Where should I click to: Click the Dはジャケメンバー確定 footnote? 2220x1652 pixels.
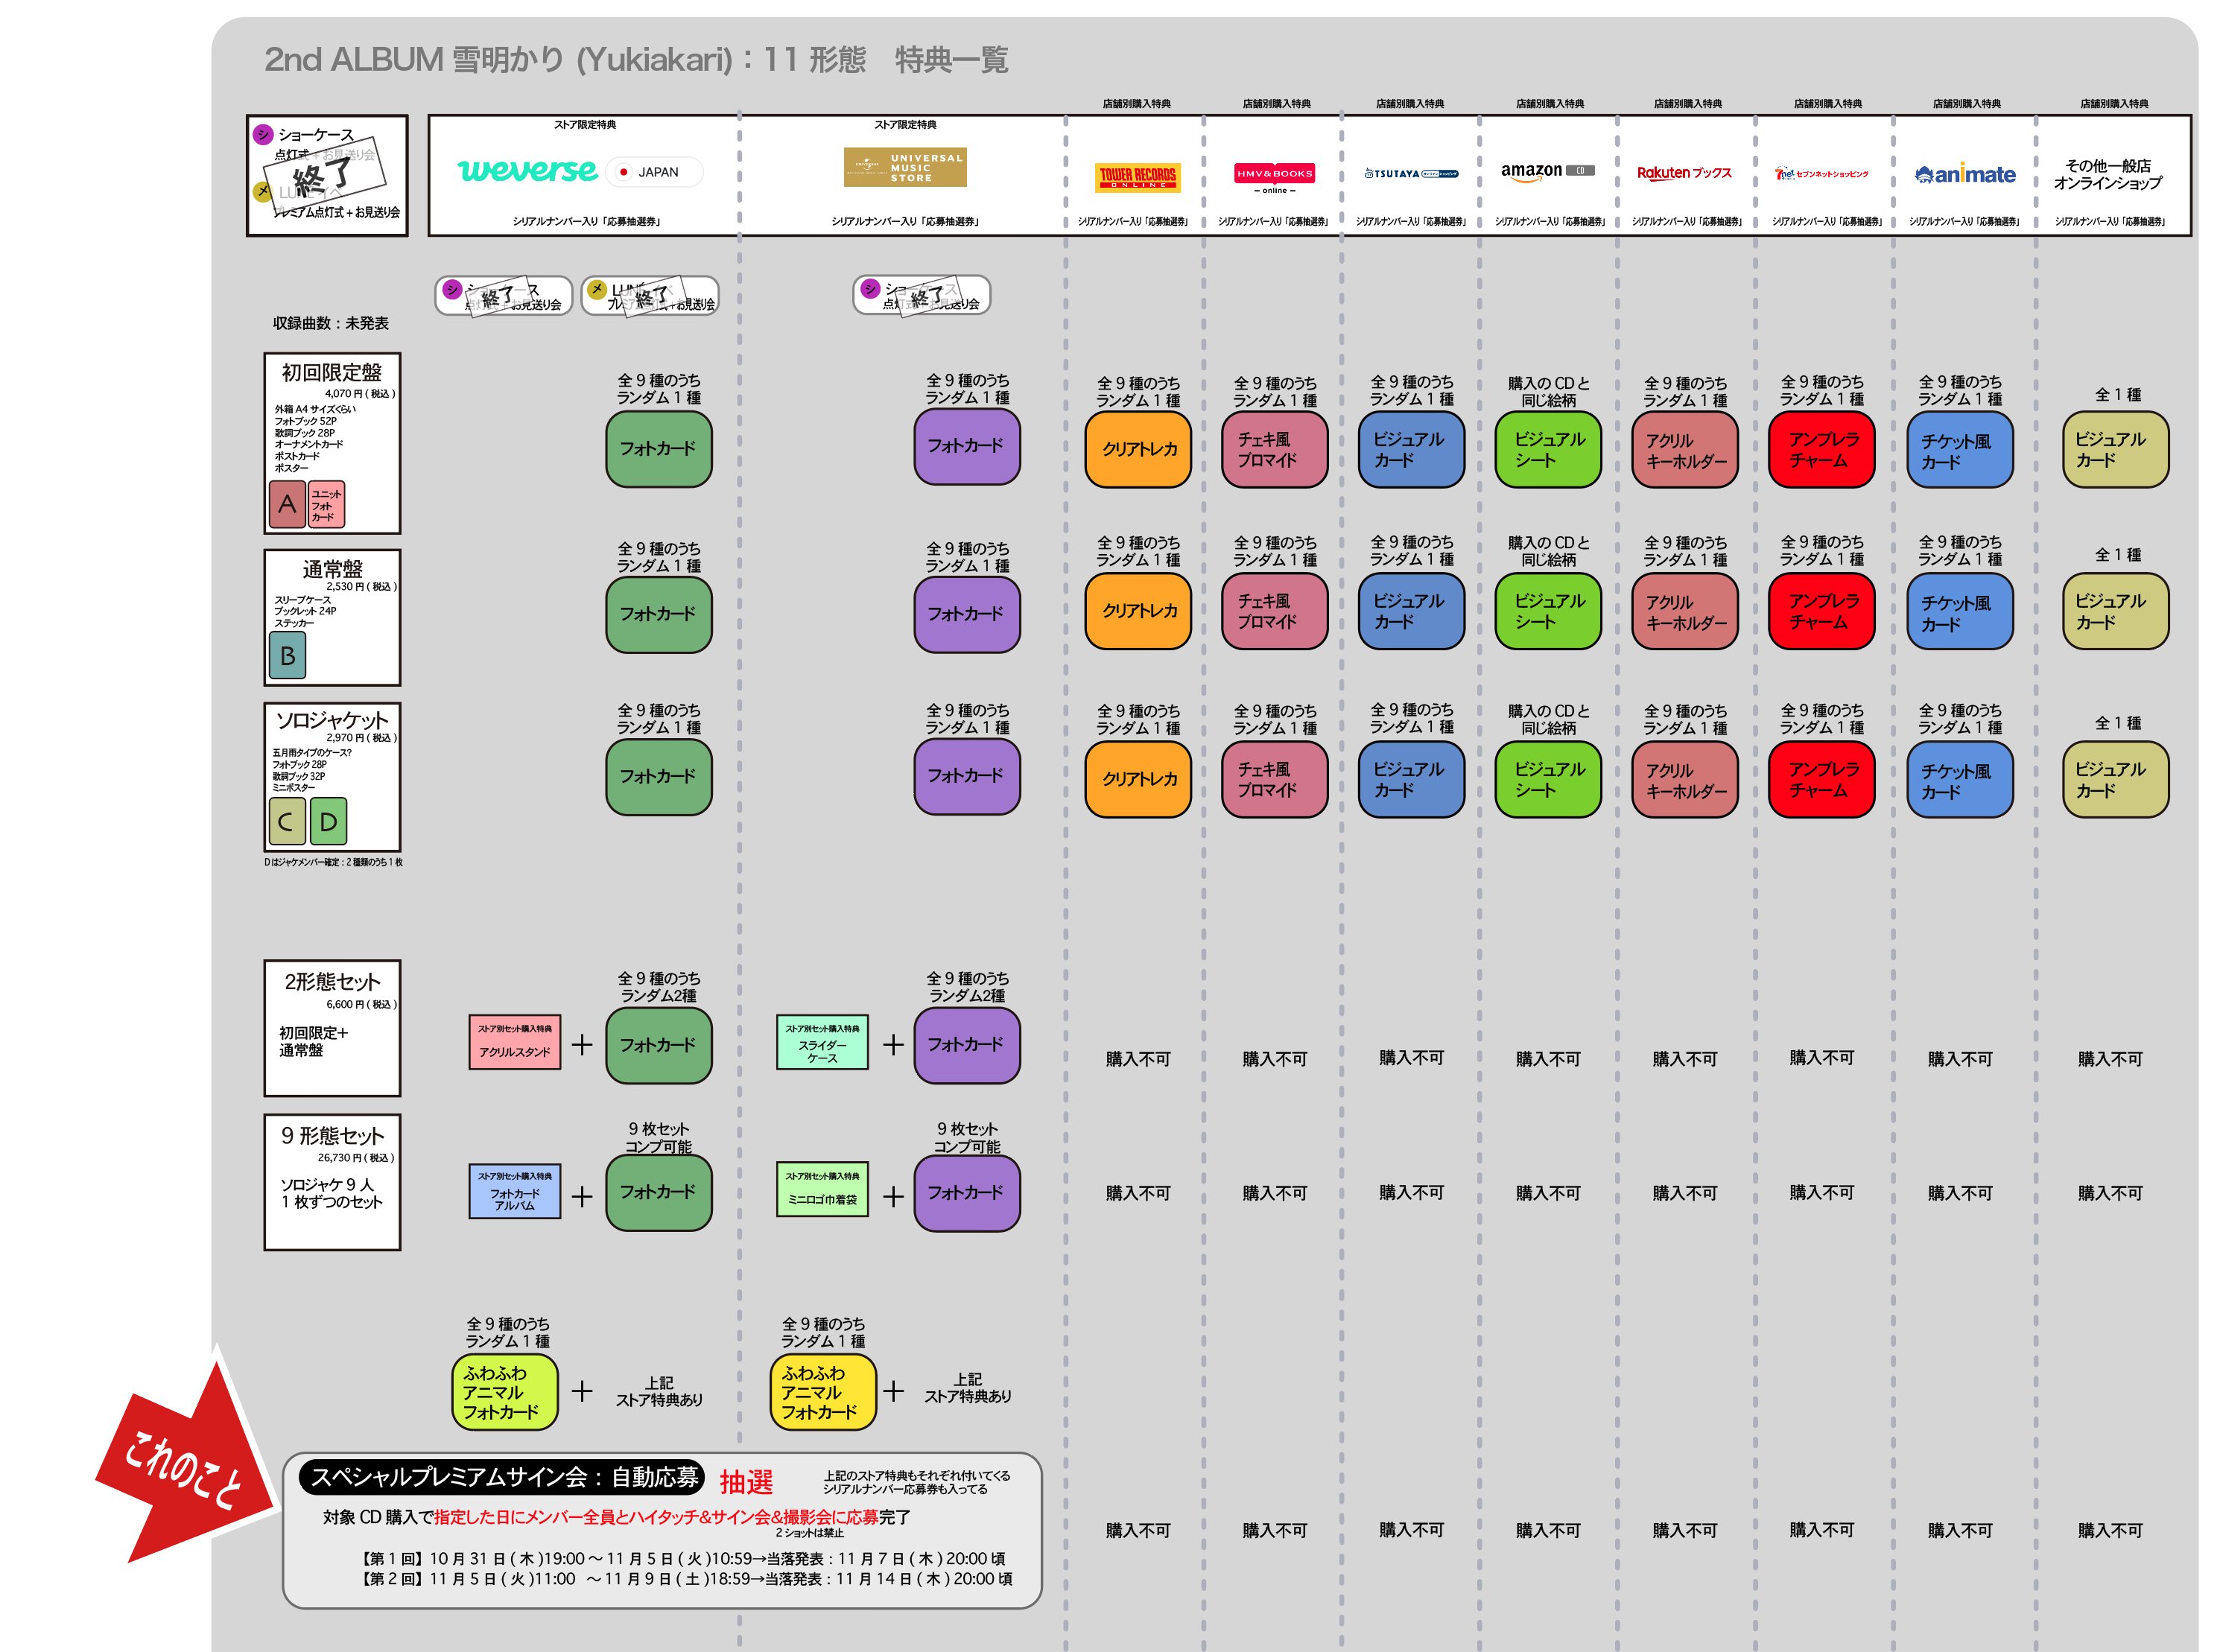333,862
